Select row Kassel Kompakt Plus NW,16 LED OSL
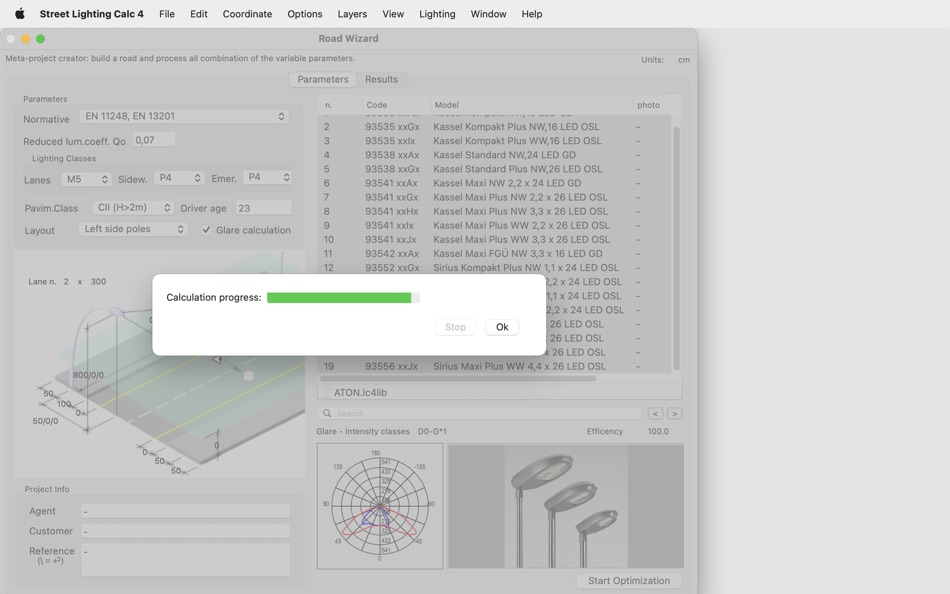Screen dimensions: 950x594 (494, 127)
